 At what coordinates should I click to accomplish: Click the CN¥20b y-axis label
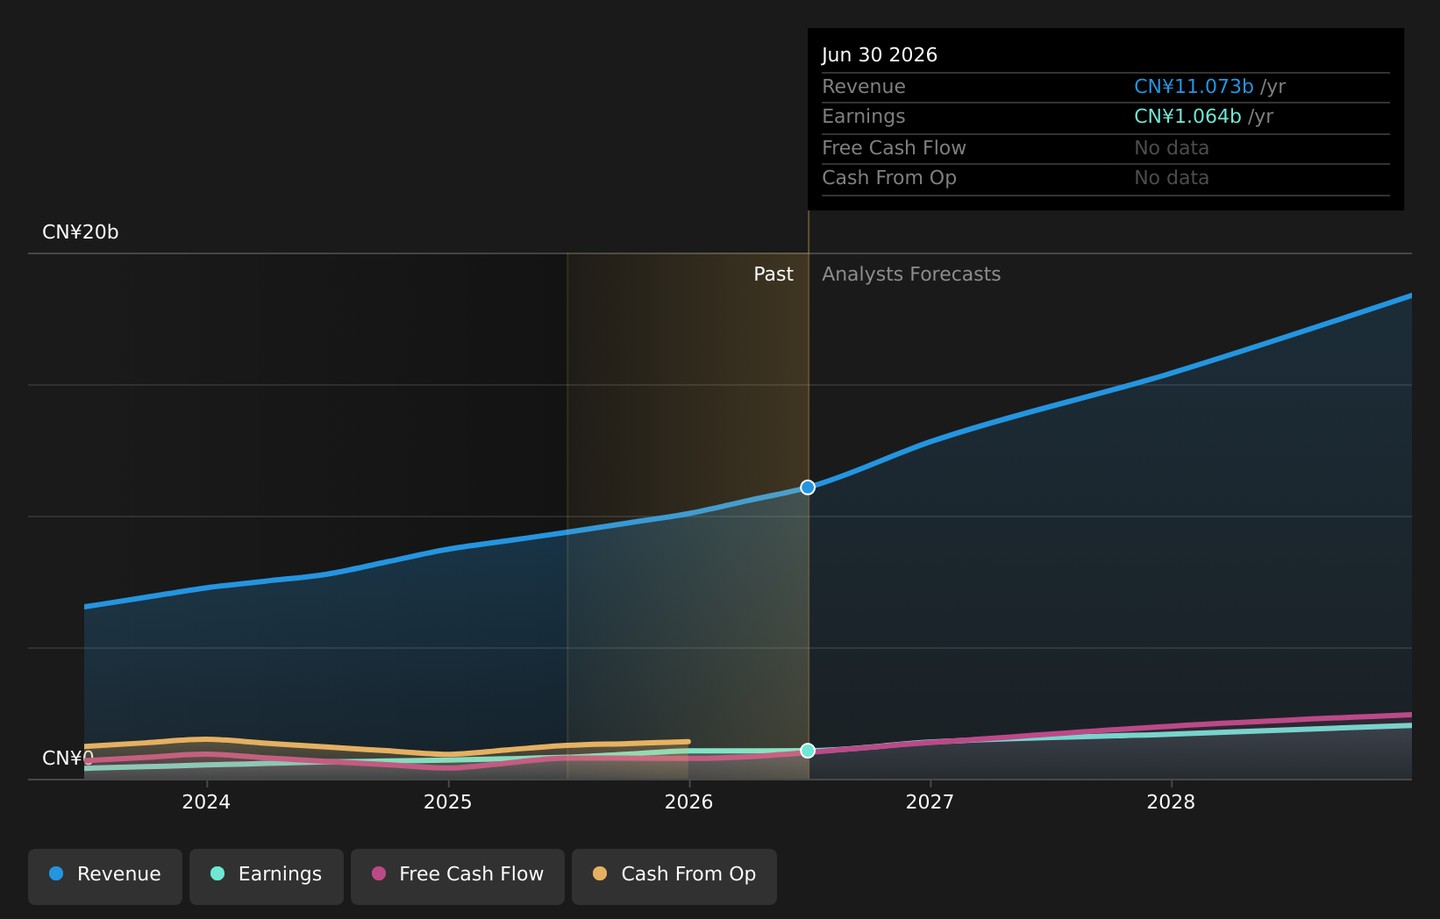(x=80, y=232)
